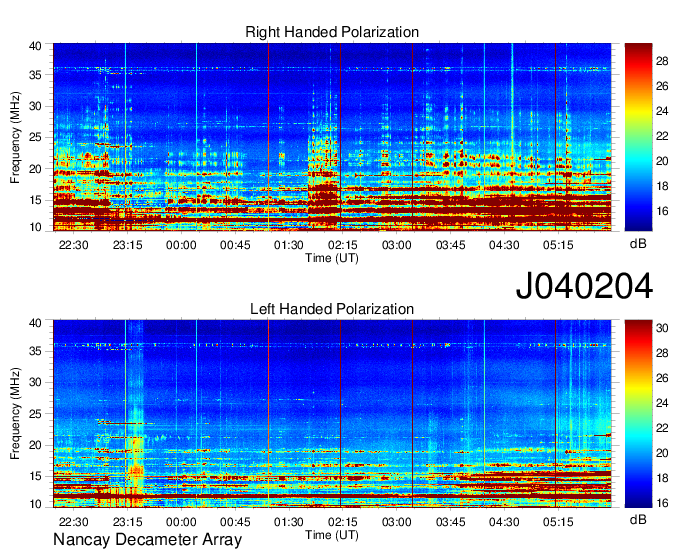
Task: Click the '04:30' tick in the top panel
Action: (x=504, y=245)
